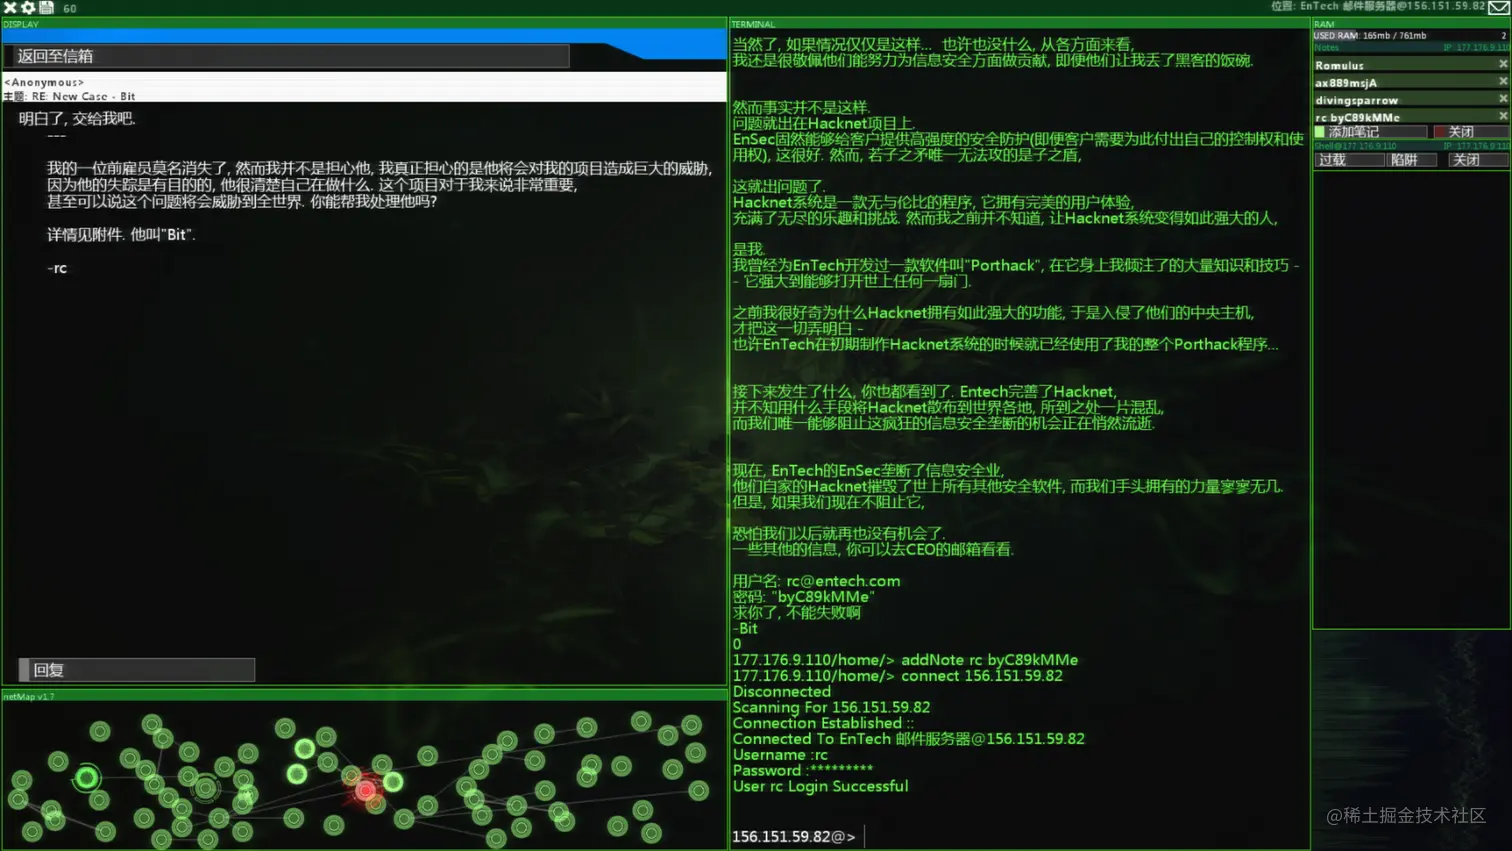Select the ax889msjA note text
1512x851 pixels.
click(1346, 83)
